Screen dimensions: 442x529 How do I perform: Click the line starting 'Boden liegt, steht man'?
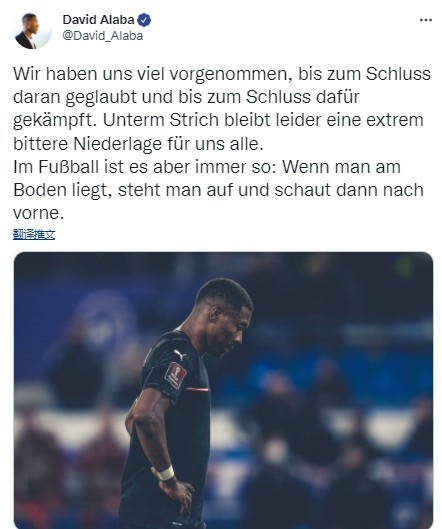218,190
